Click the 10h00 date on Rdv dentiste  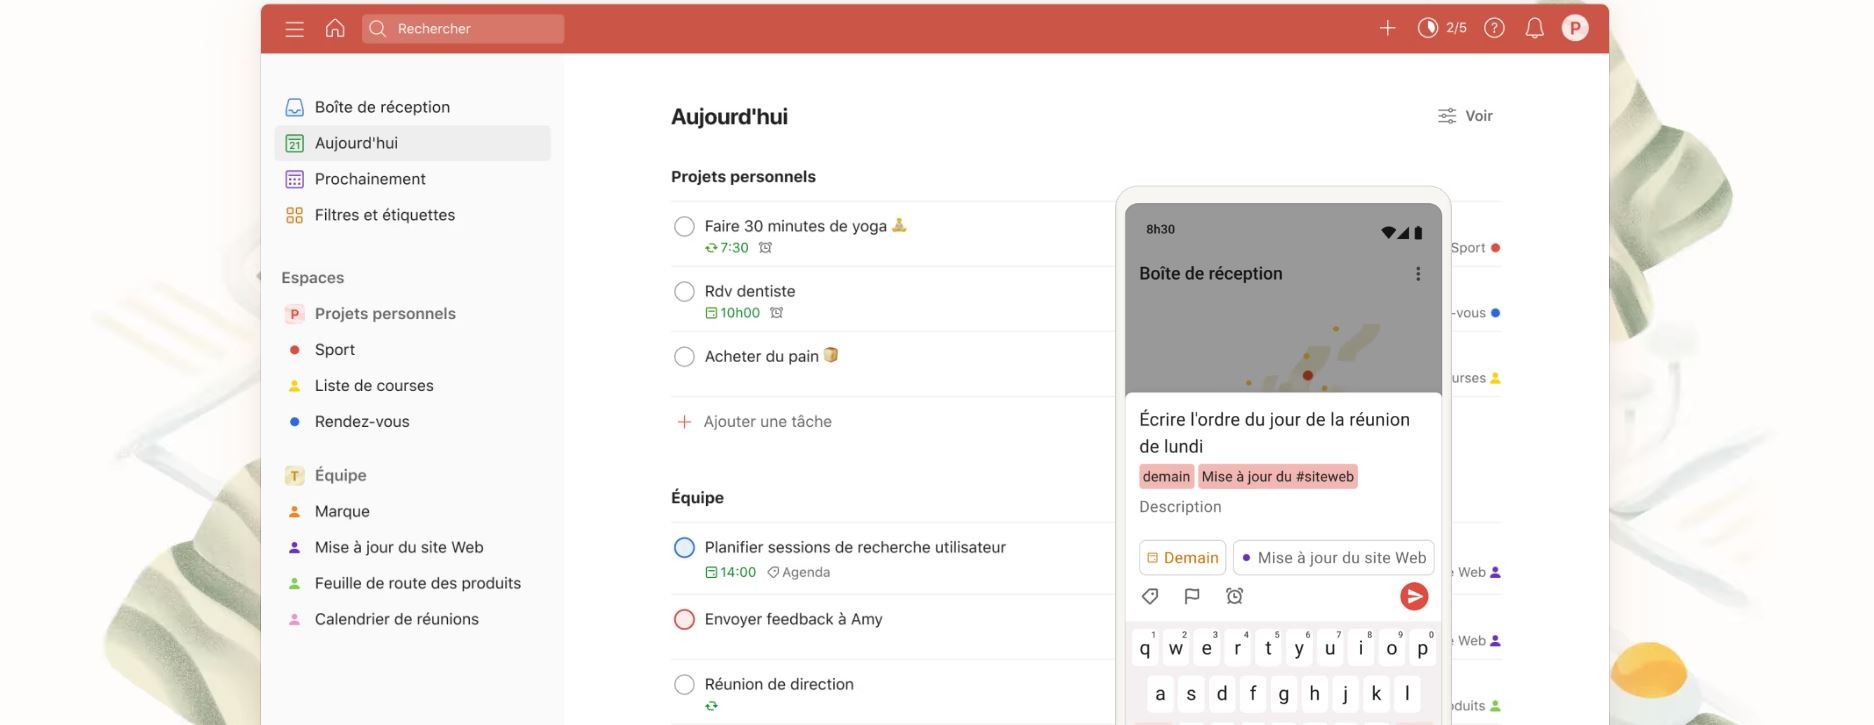pos(733,313)
